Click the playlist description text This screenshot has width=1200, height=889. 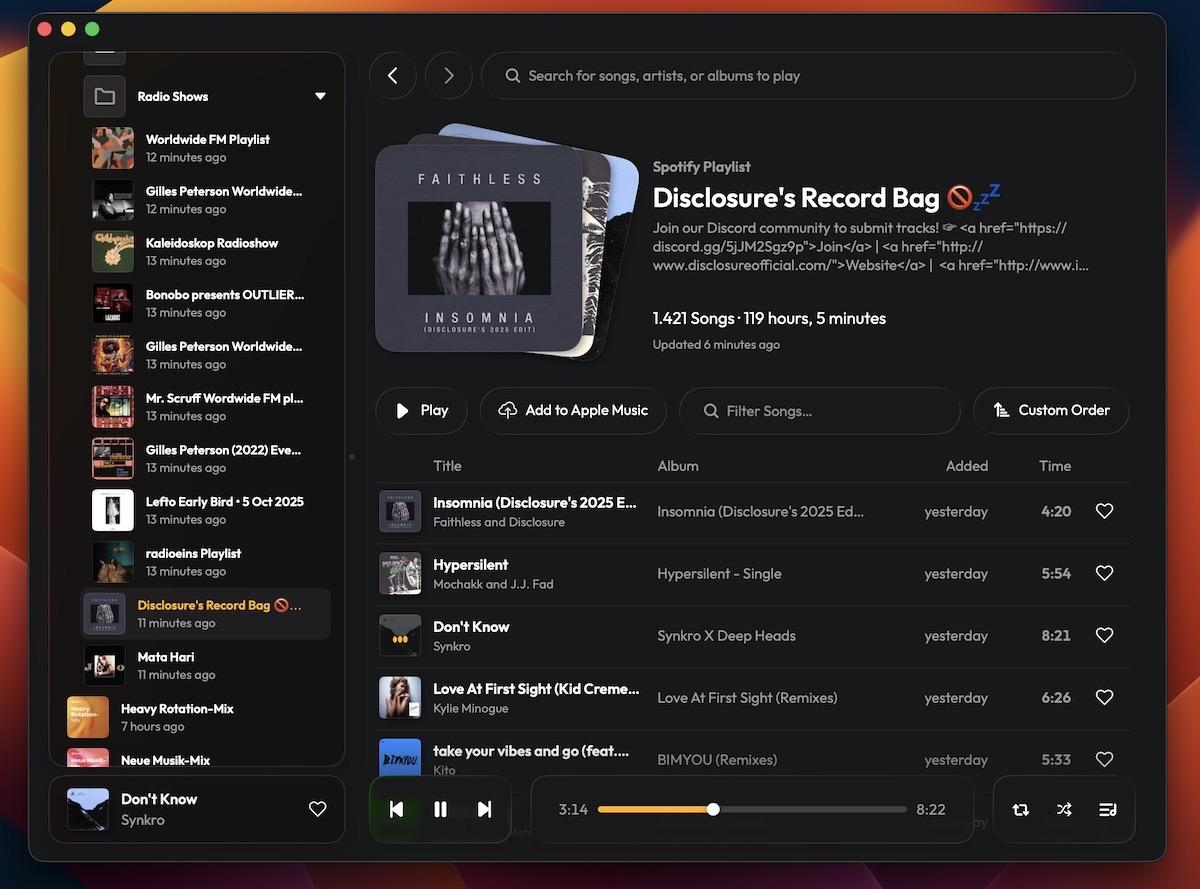[871, 247]
